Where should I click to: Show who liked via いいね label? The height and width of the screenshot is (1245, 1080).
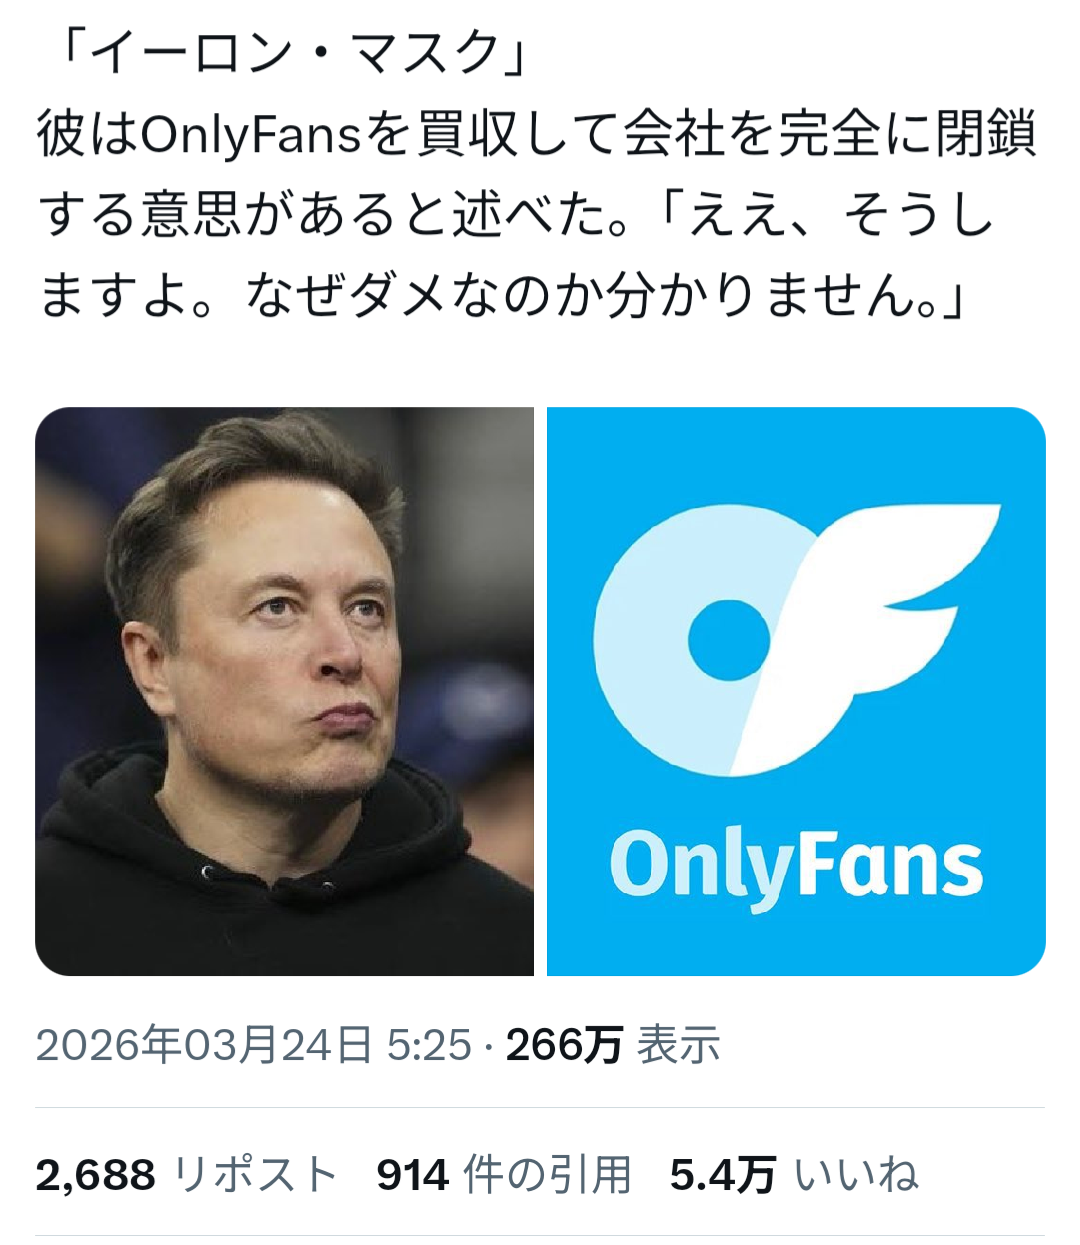[857, 1175]
